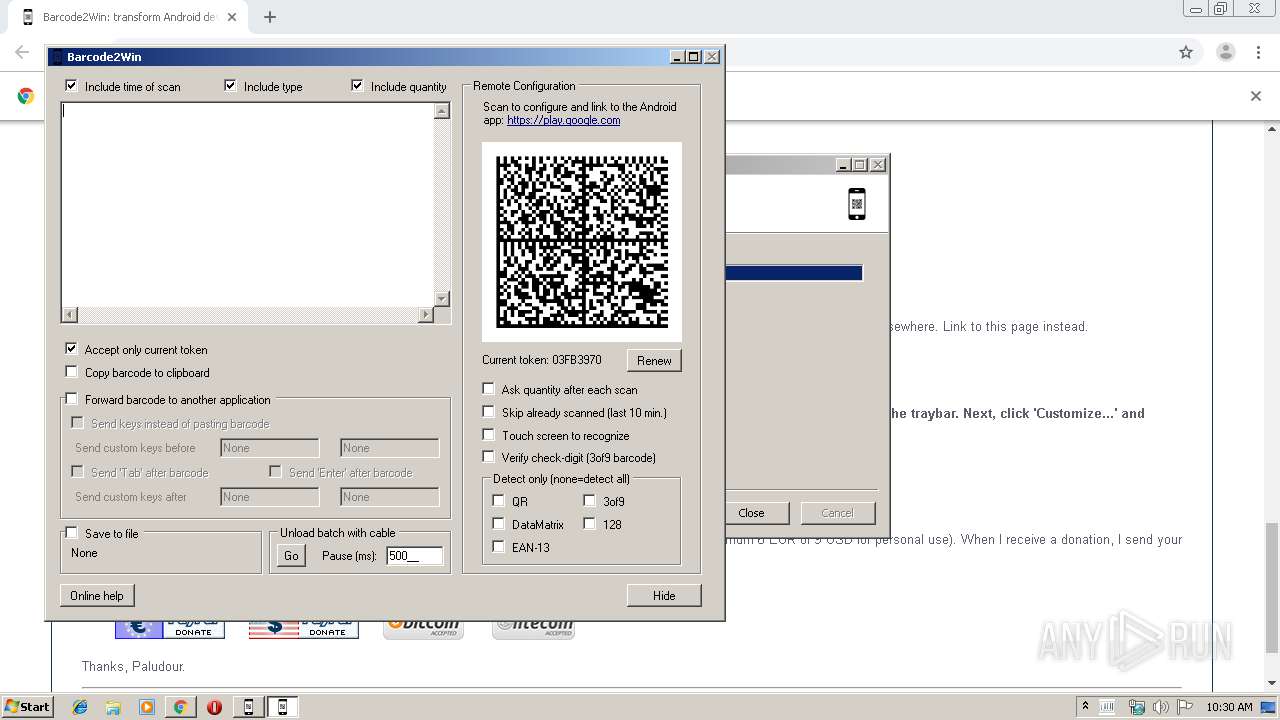Screen dimensions: 1280x720
Task: Click the phone icon in the background dialog
Action: (856, 203)
